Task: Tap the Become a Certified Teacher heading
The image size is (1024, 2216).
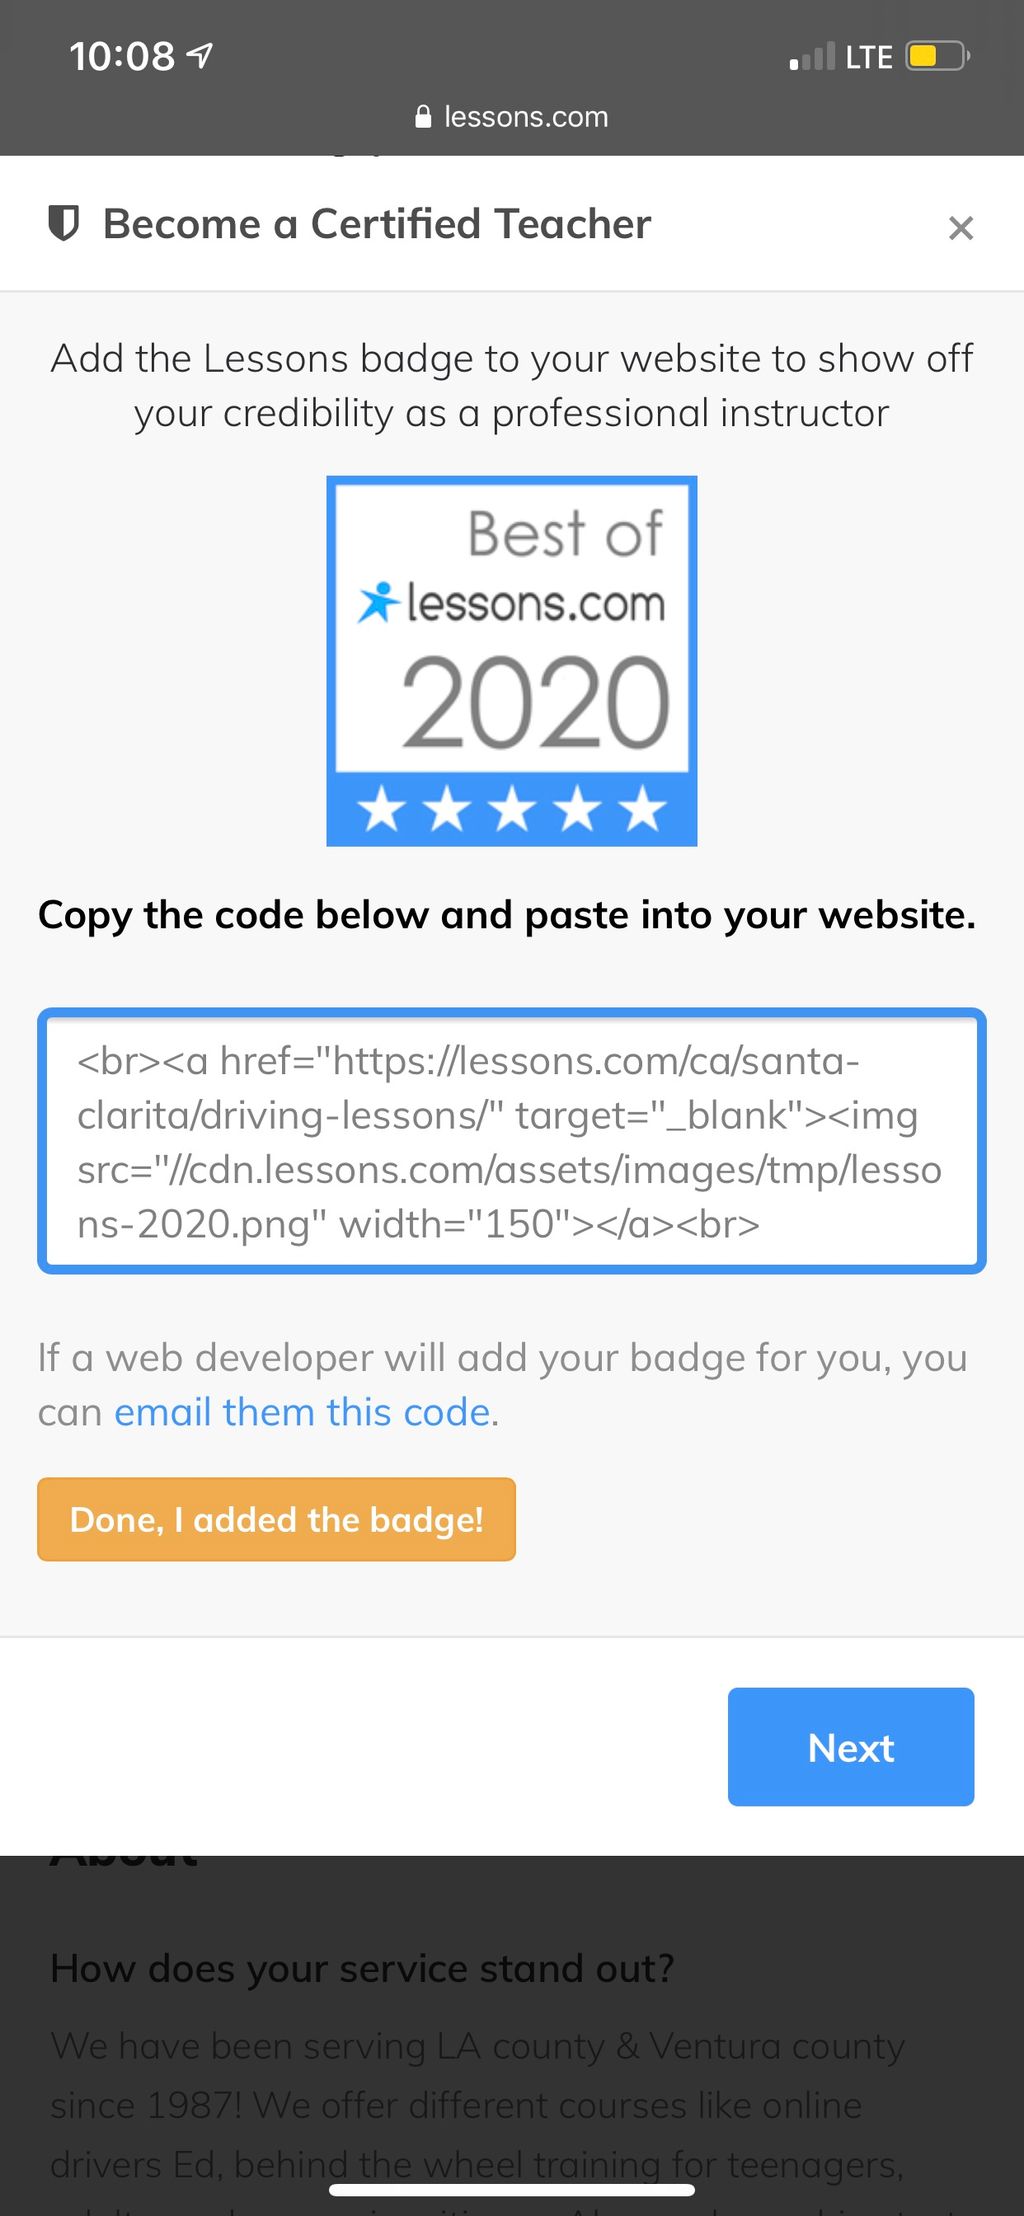Action: point(377,224)
